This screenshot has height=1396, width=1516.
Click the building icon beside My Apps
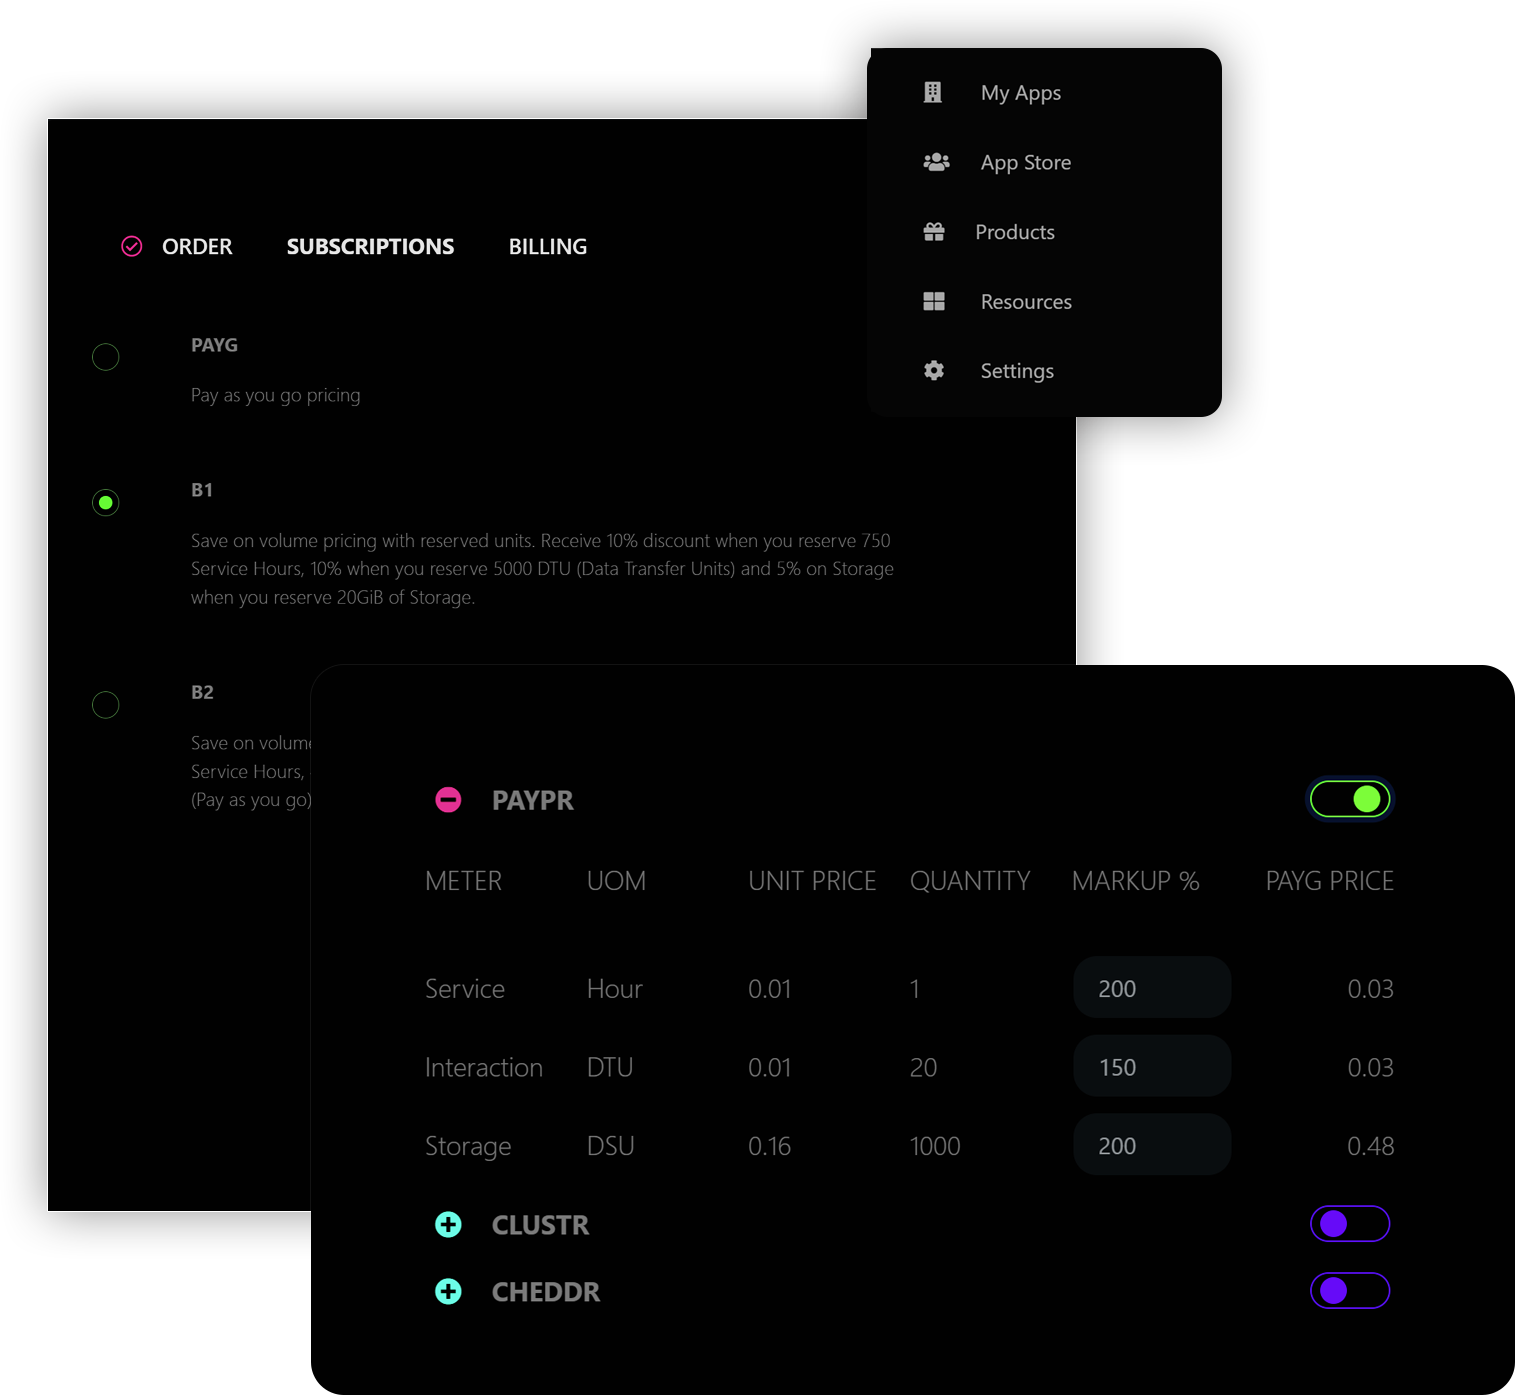[932, 93]
